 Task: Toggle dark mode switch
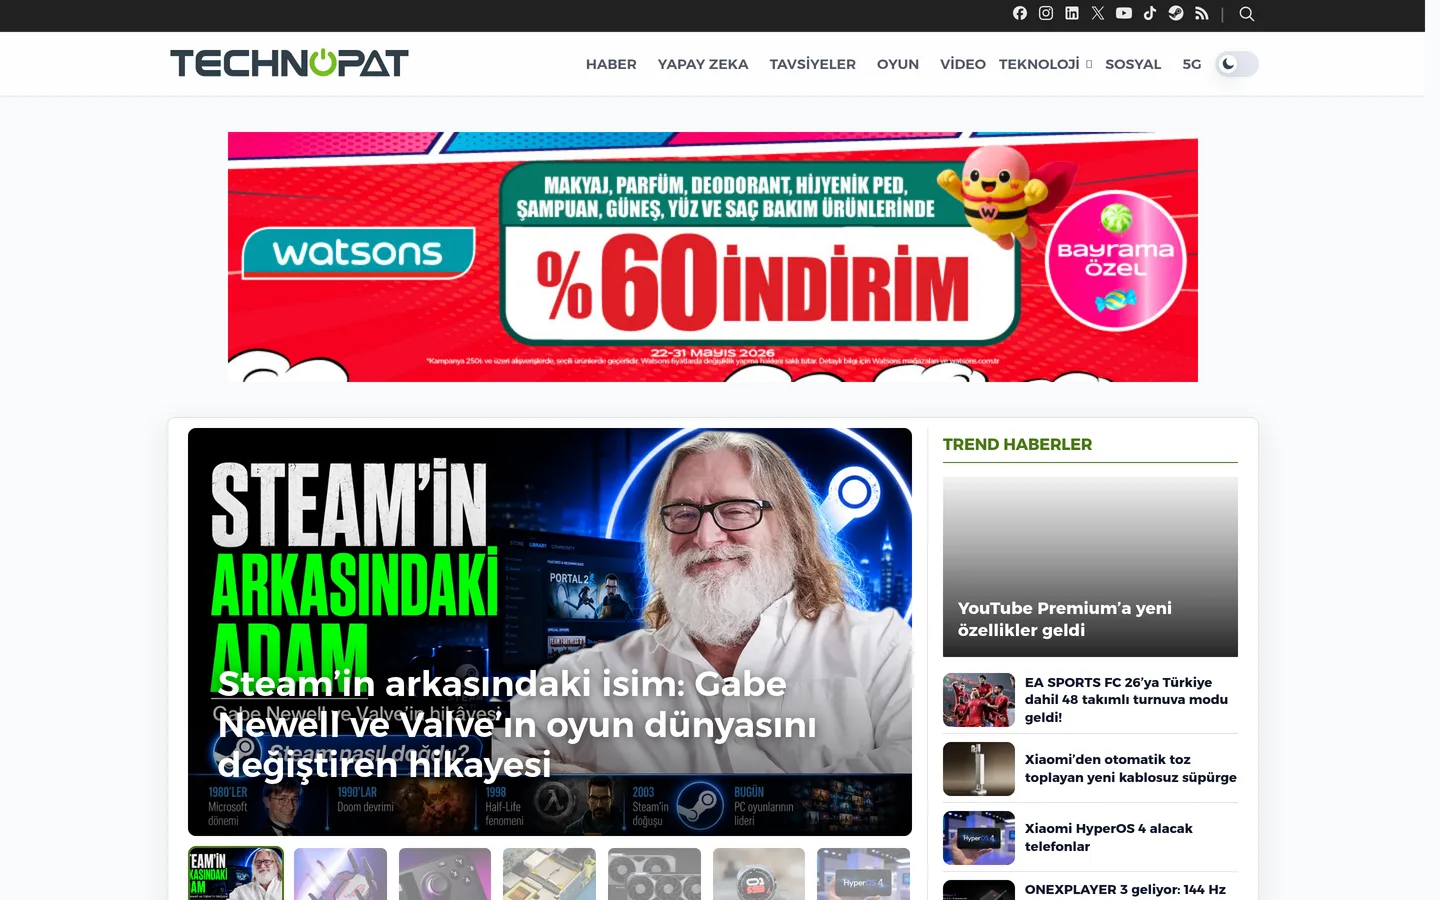click(x=1237, y=64)
